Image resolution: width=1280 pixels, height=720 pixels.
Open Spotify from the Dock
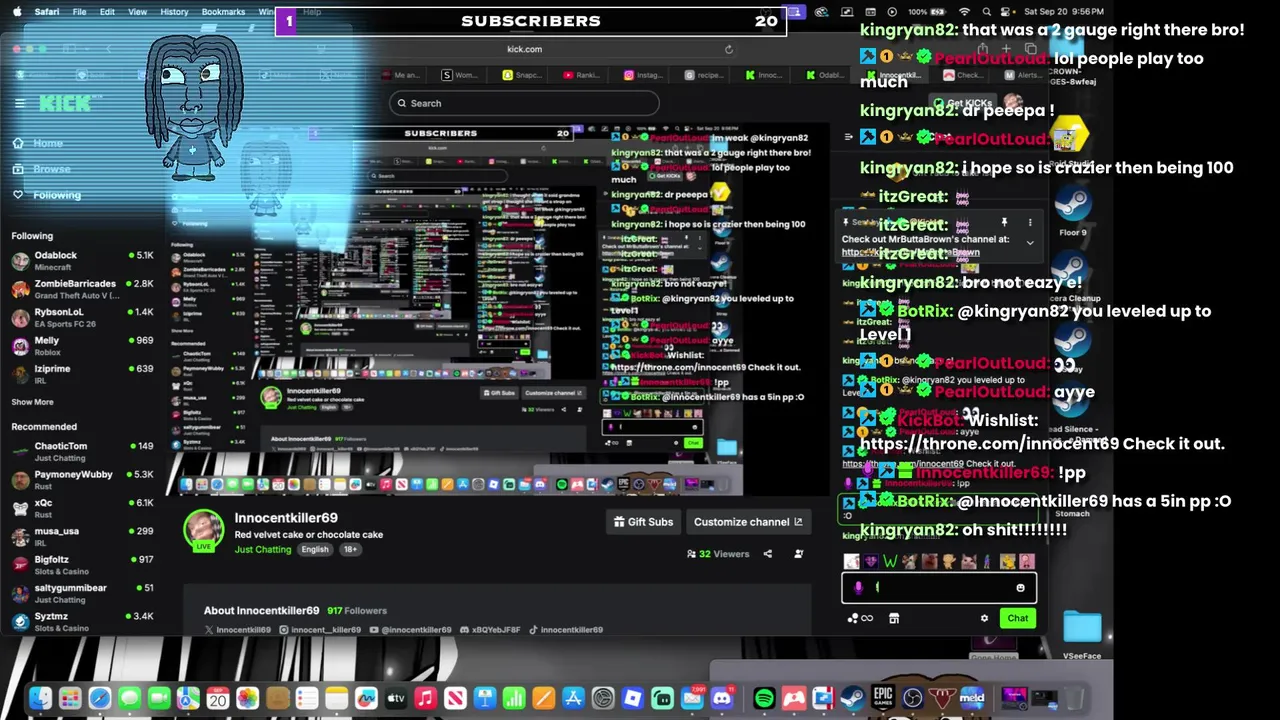[x=764, y=698]
